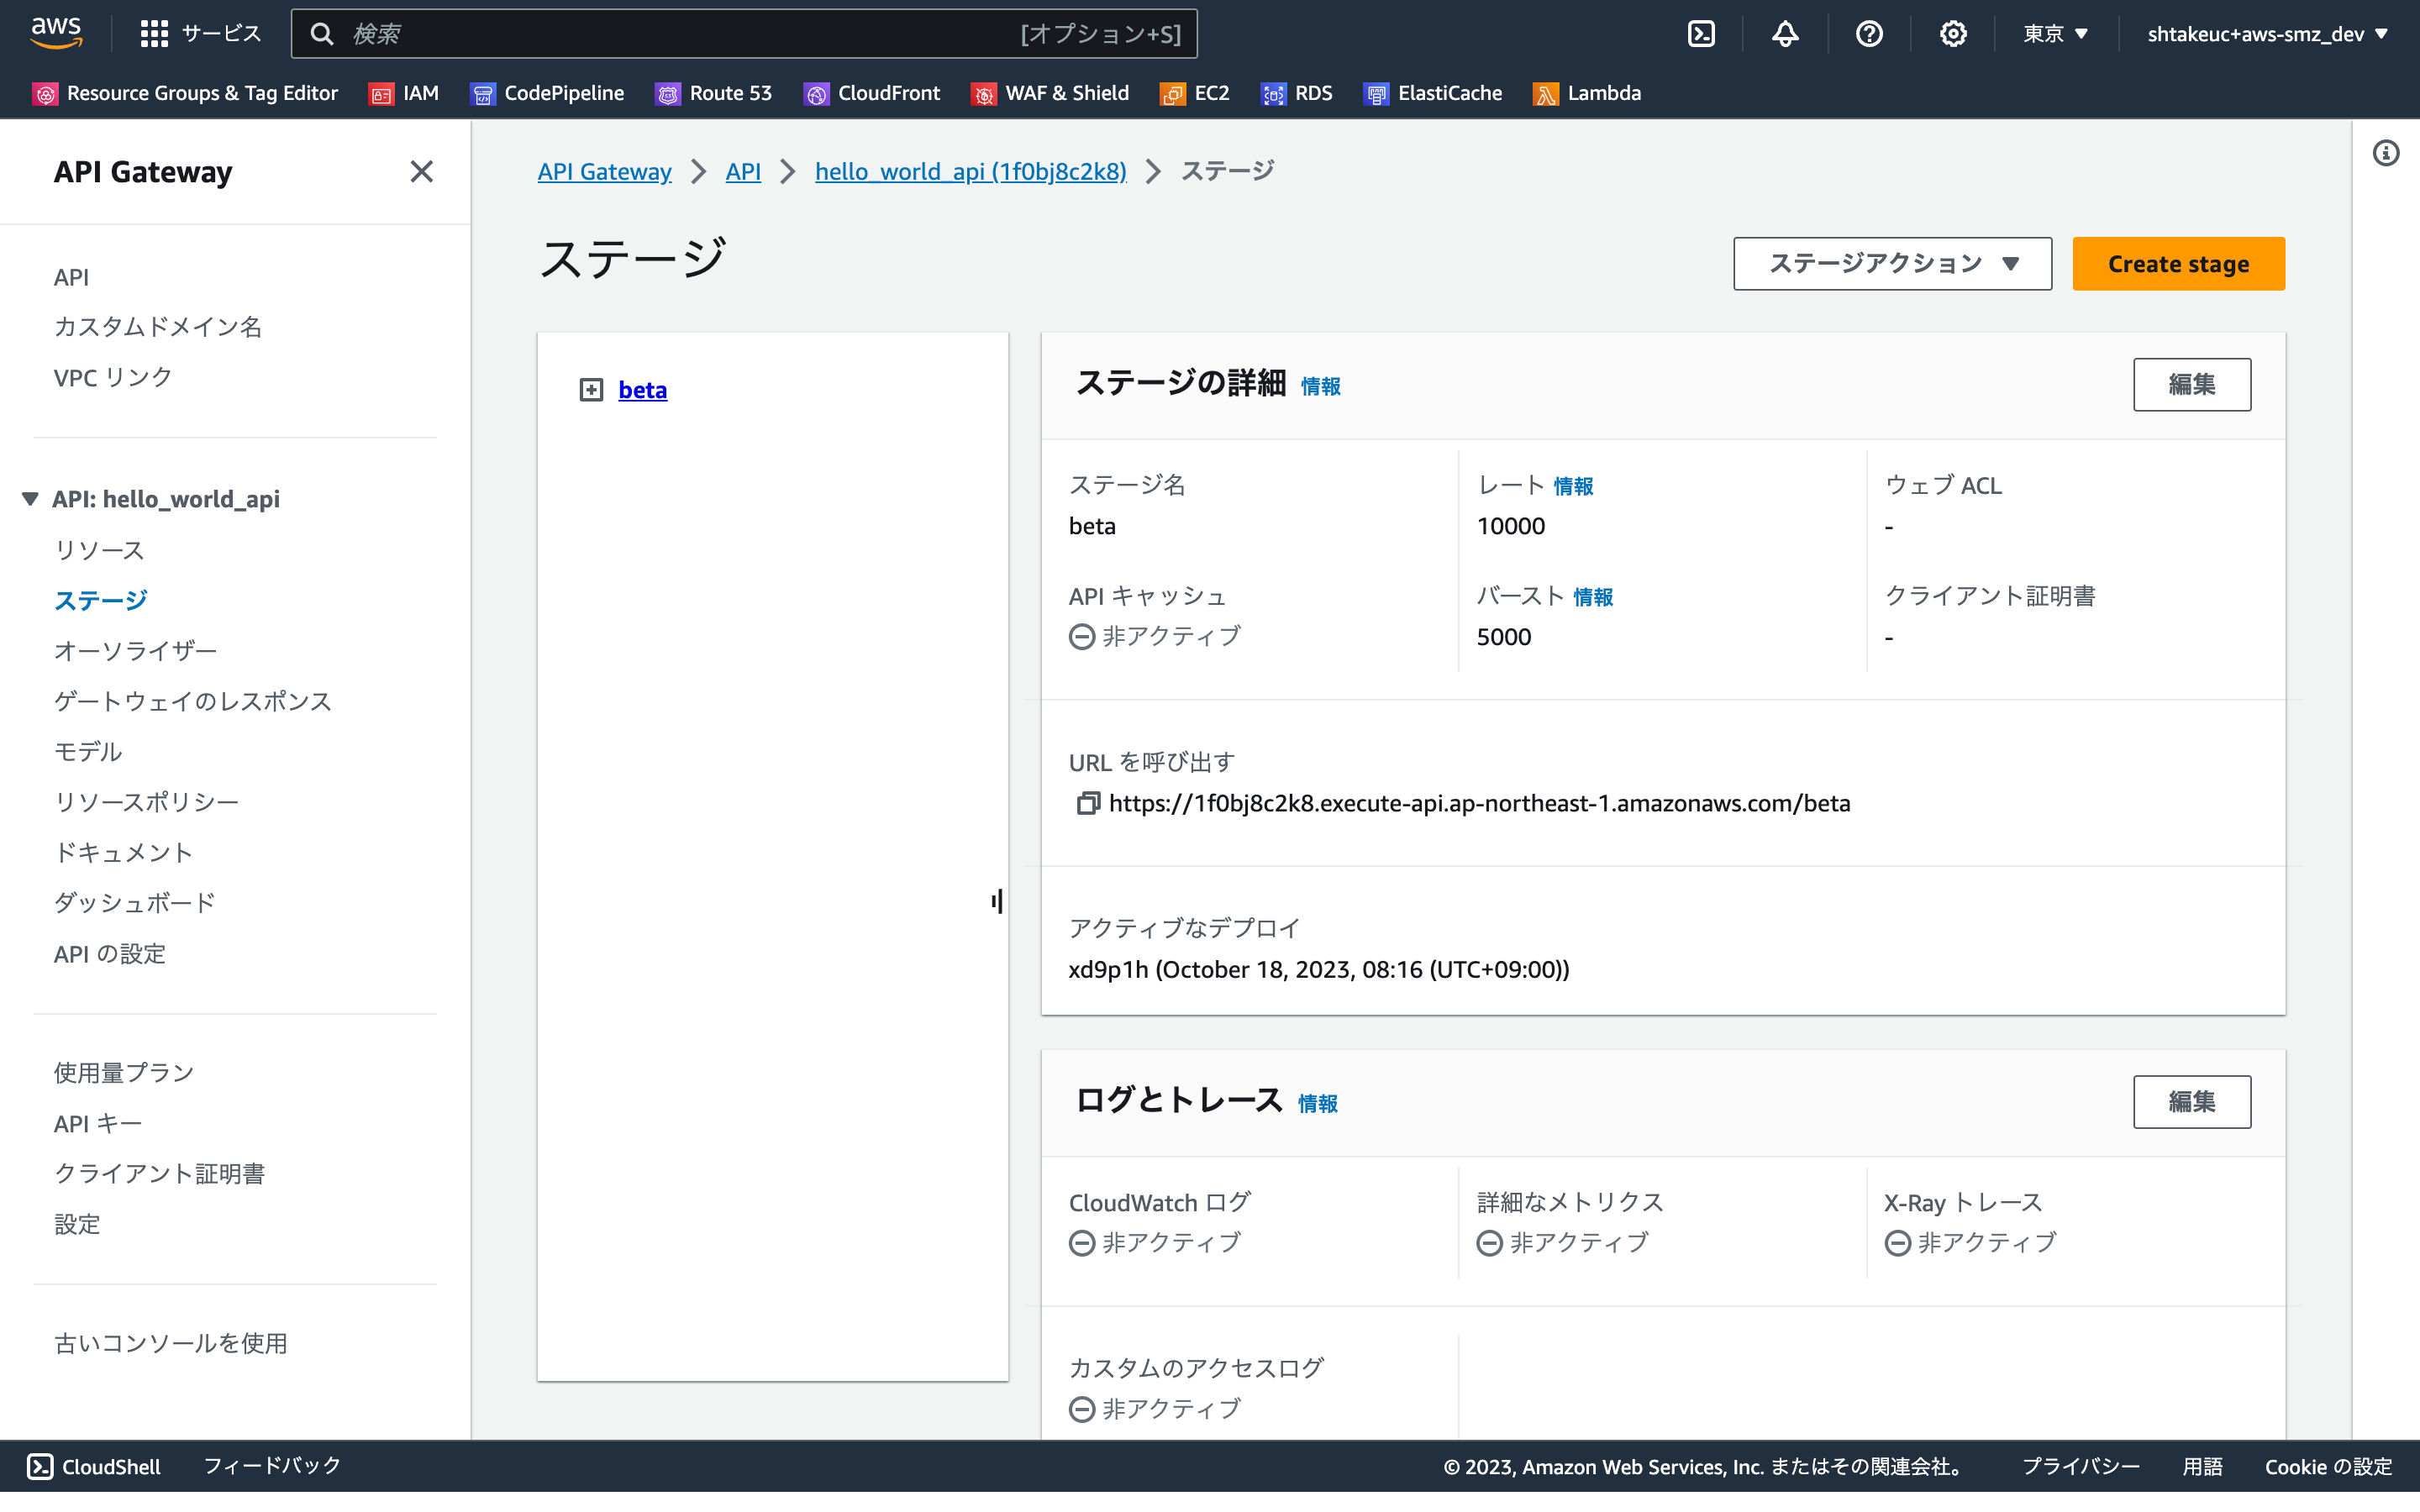Screen dimensions: 2420x1512
Task: Open ドキュメント in the sidebar
Action: coord(123,852)
